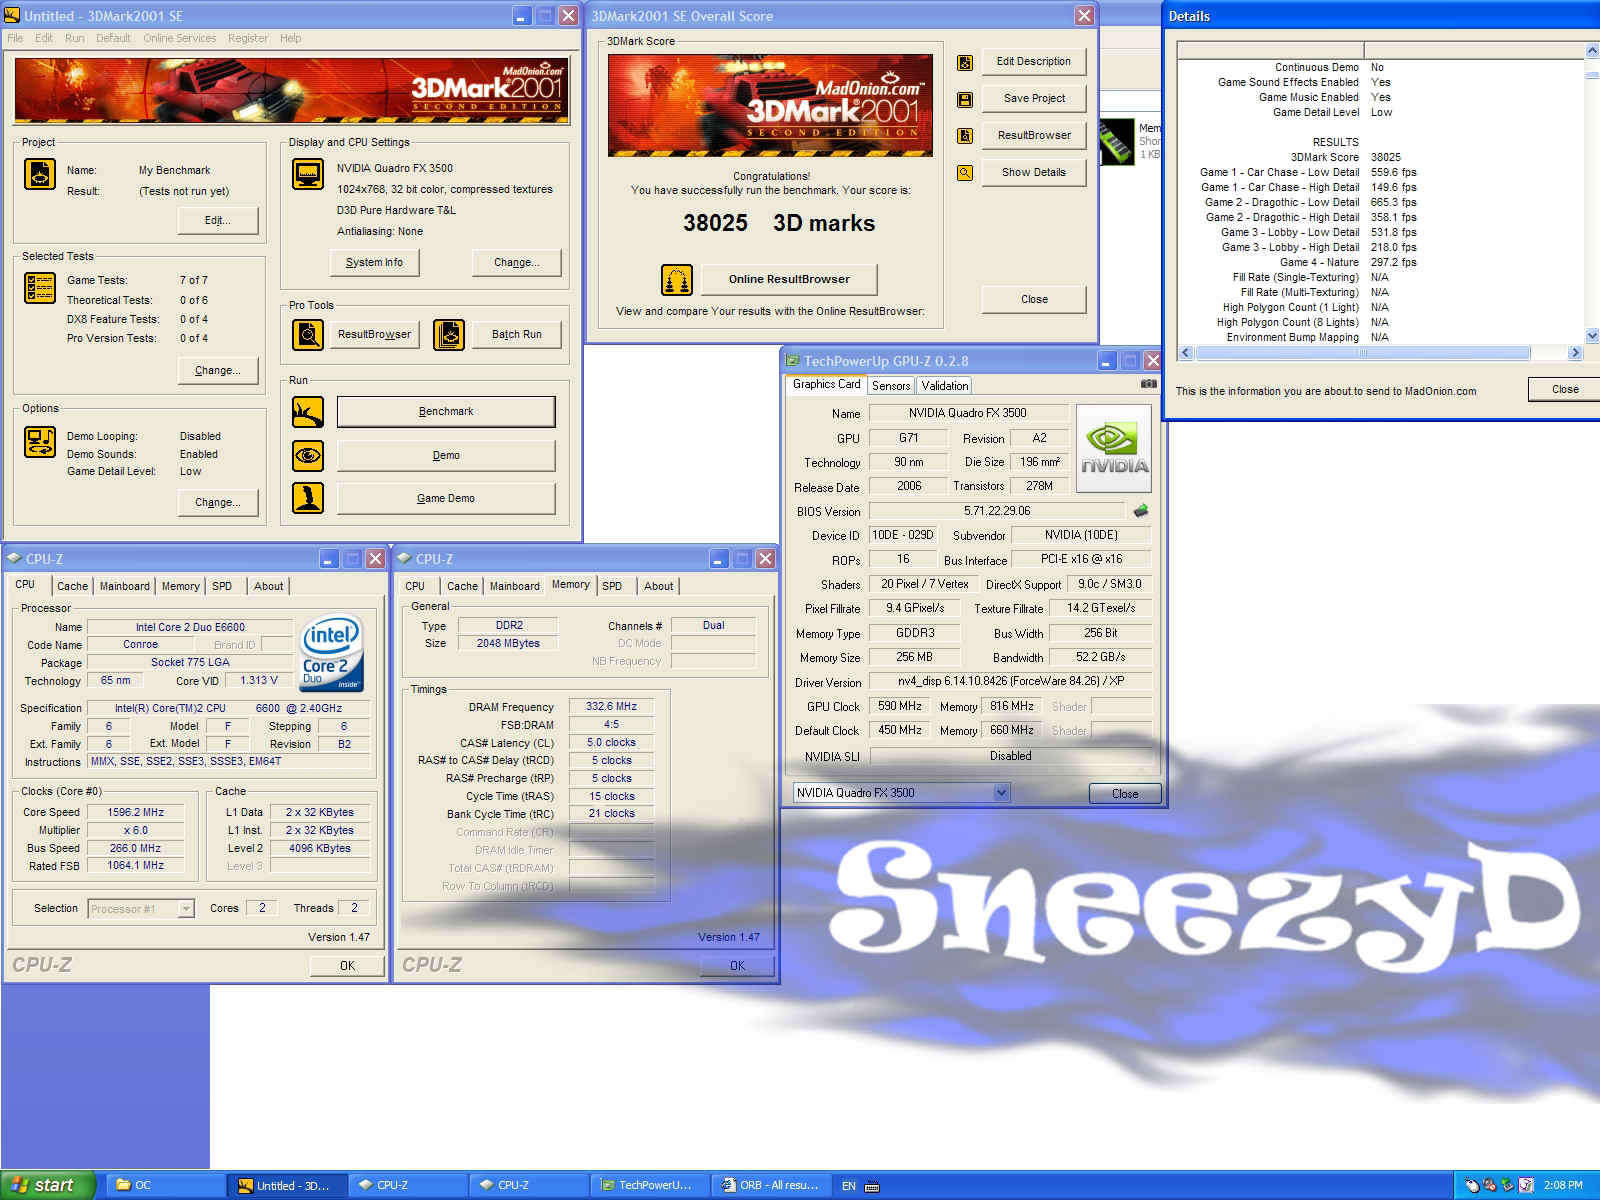
Task: Click the Show Details magnifier icon
Action: pos(965,173)
